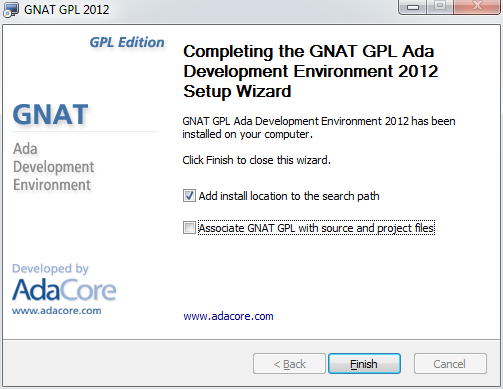Click the Finish button

(364, 364)
